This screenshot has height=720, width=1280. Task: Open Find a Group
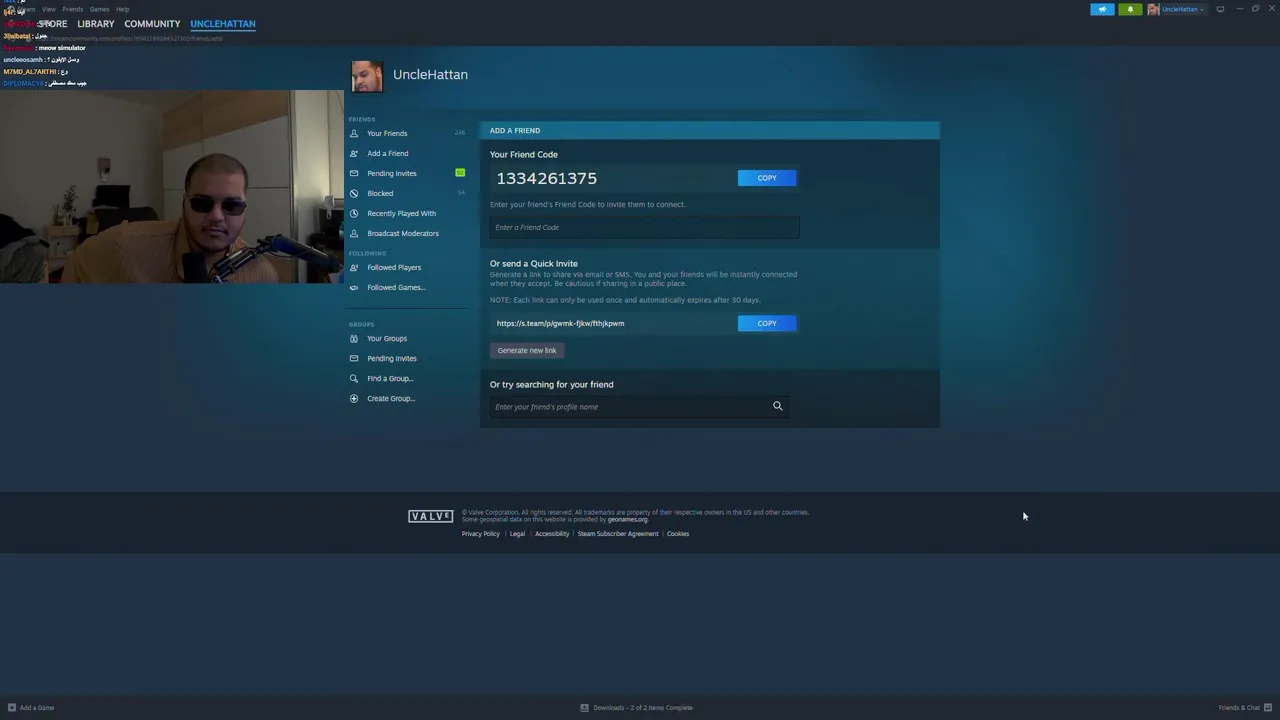390,378
